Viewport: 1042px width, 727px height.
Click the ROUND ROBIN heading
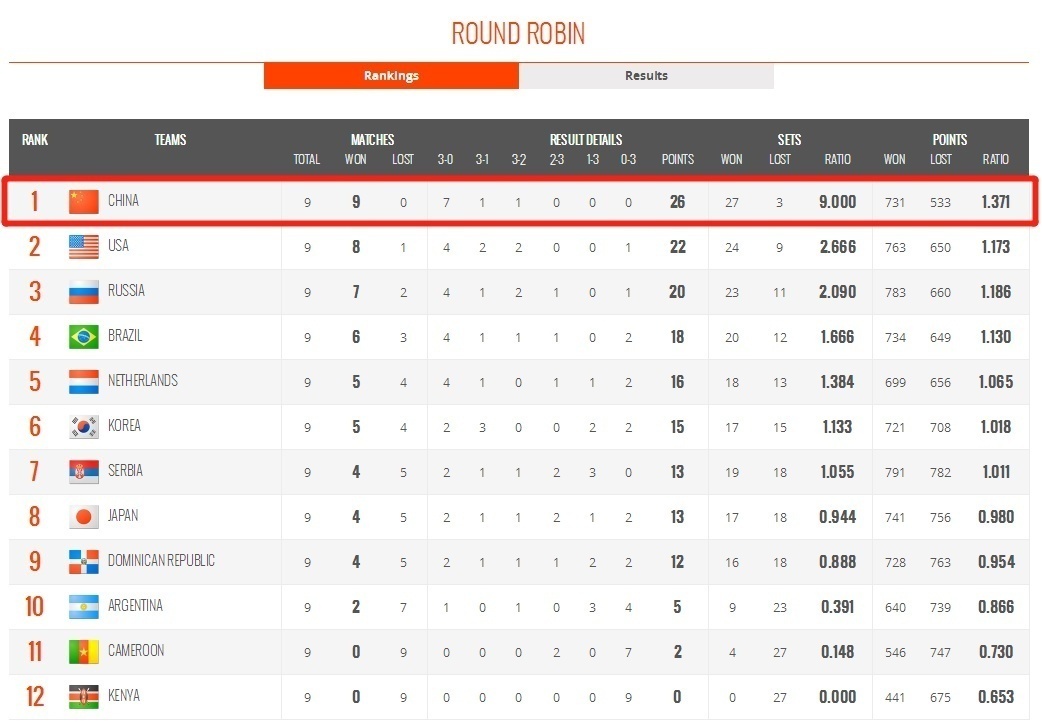click(518, 33)
